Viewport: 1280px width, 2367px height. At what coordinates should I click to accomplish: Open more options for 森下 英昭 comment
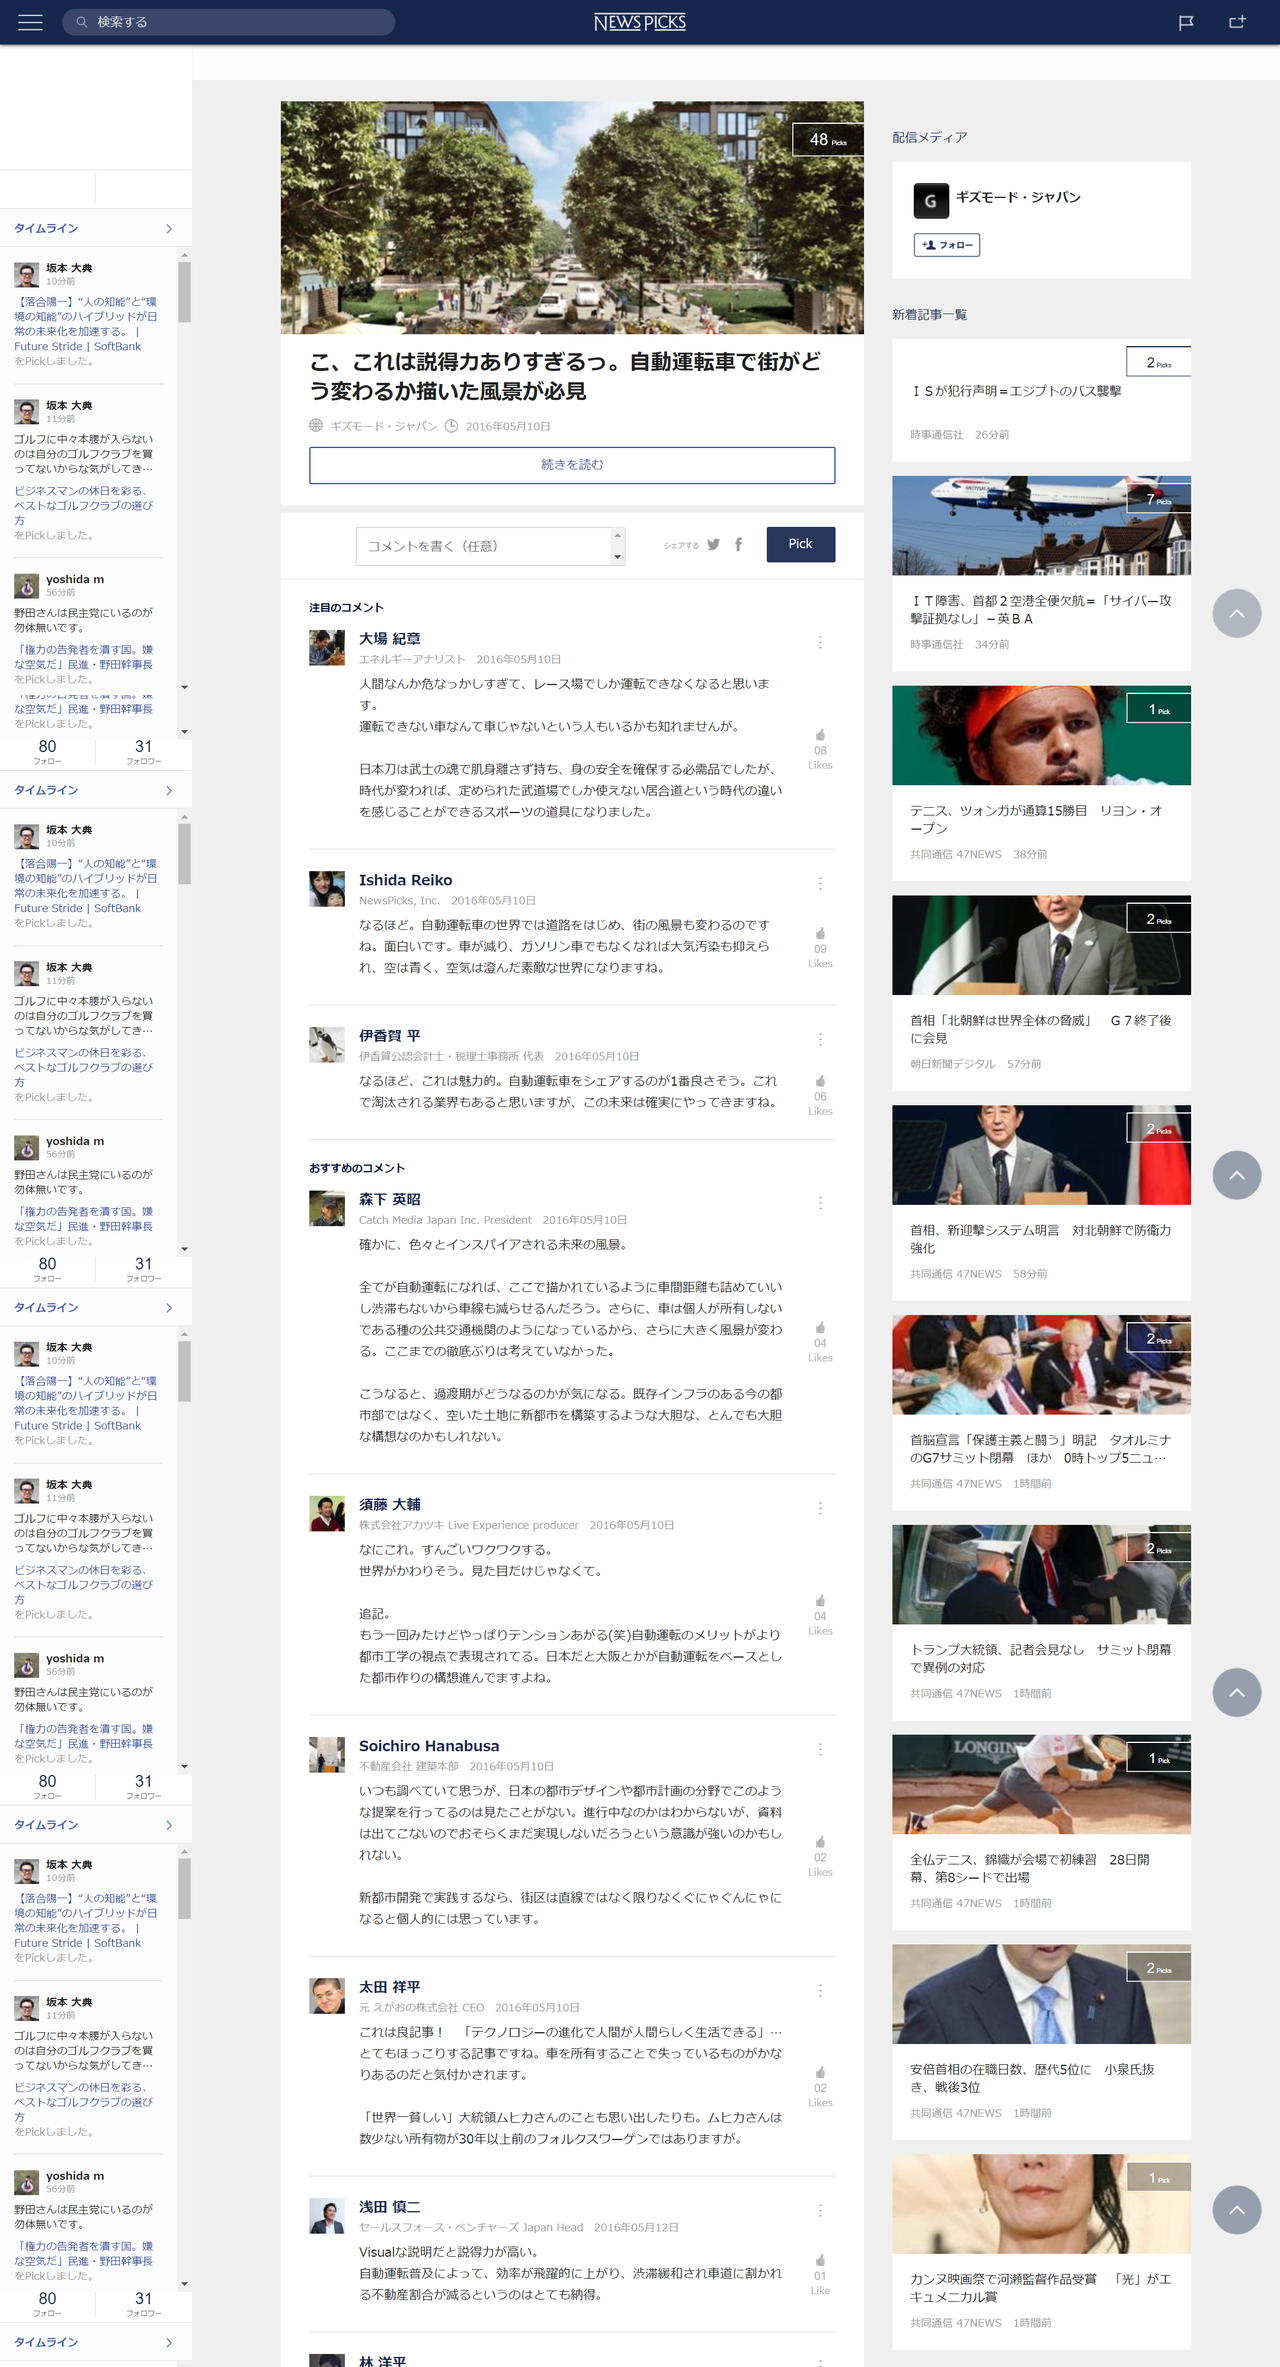820,1203
